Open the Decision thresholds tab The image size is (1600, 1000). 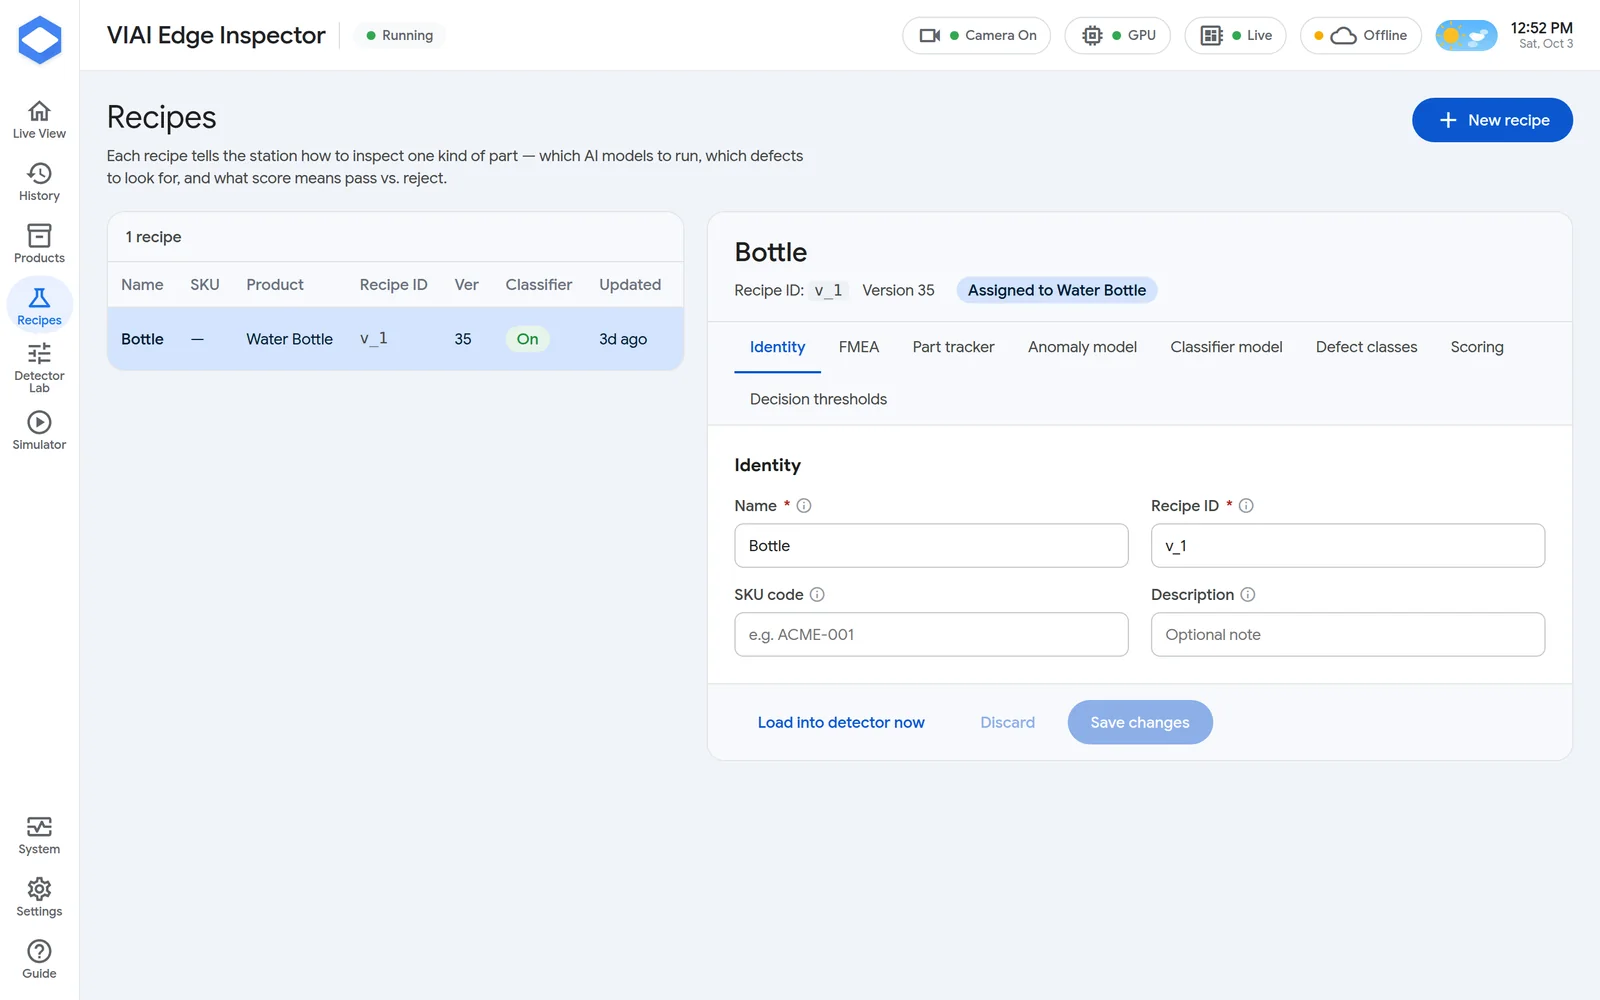[x=818, y=399]
